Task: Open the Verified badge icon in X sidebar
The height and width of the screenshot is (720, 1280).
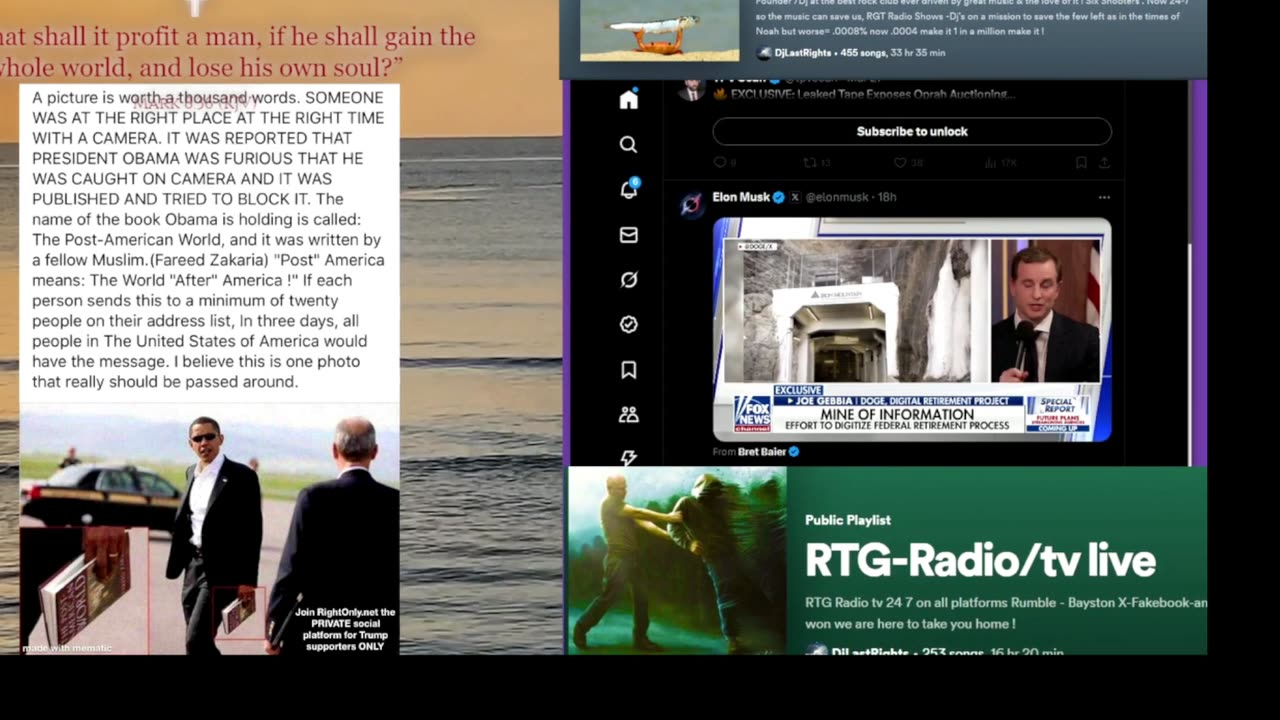Action: click(628, 324)
